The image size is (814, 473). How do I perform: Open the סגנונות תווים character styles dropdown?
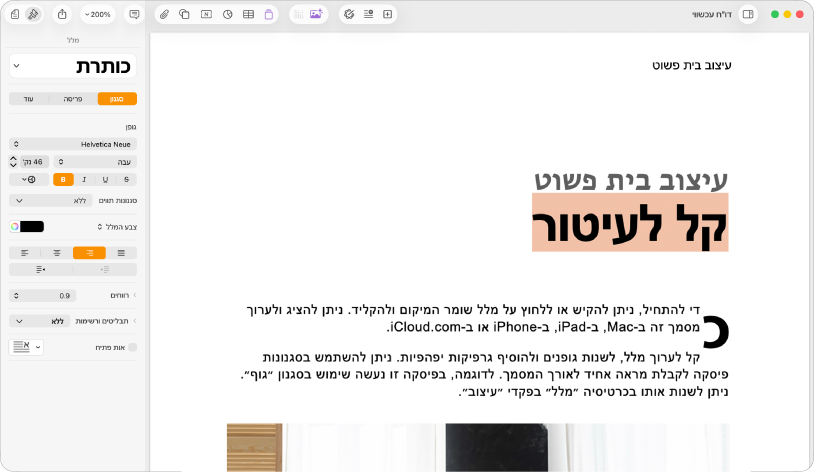(x=51, y=200)
